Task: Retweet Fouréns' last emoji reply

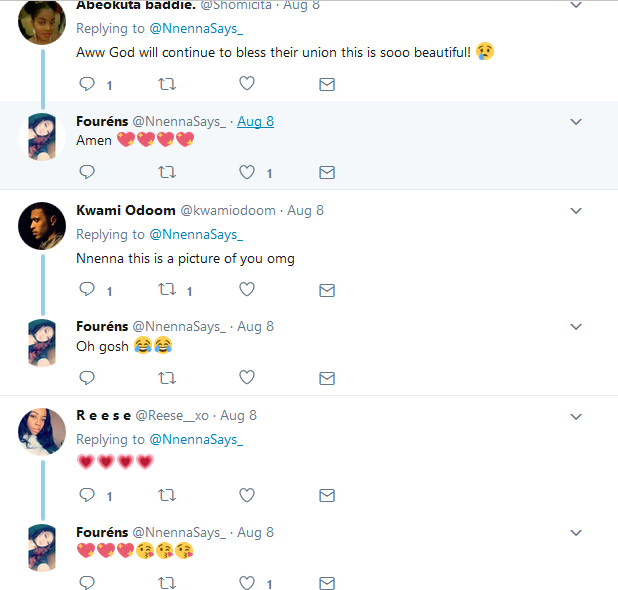Action: click(167, 583)
